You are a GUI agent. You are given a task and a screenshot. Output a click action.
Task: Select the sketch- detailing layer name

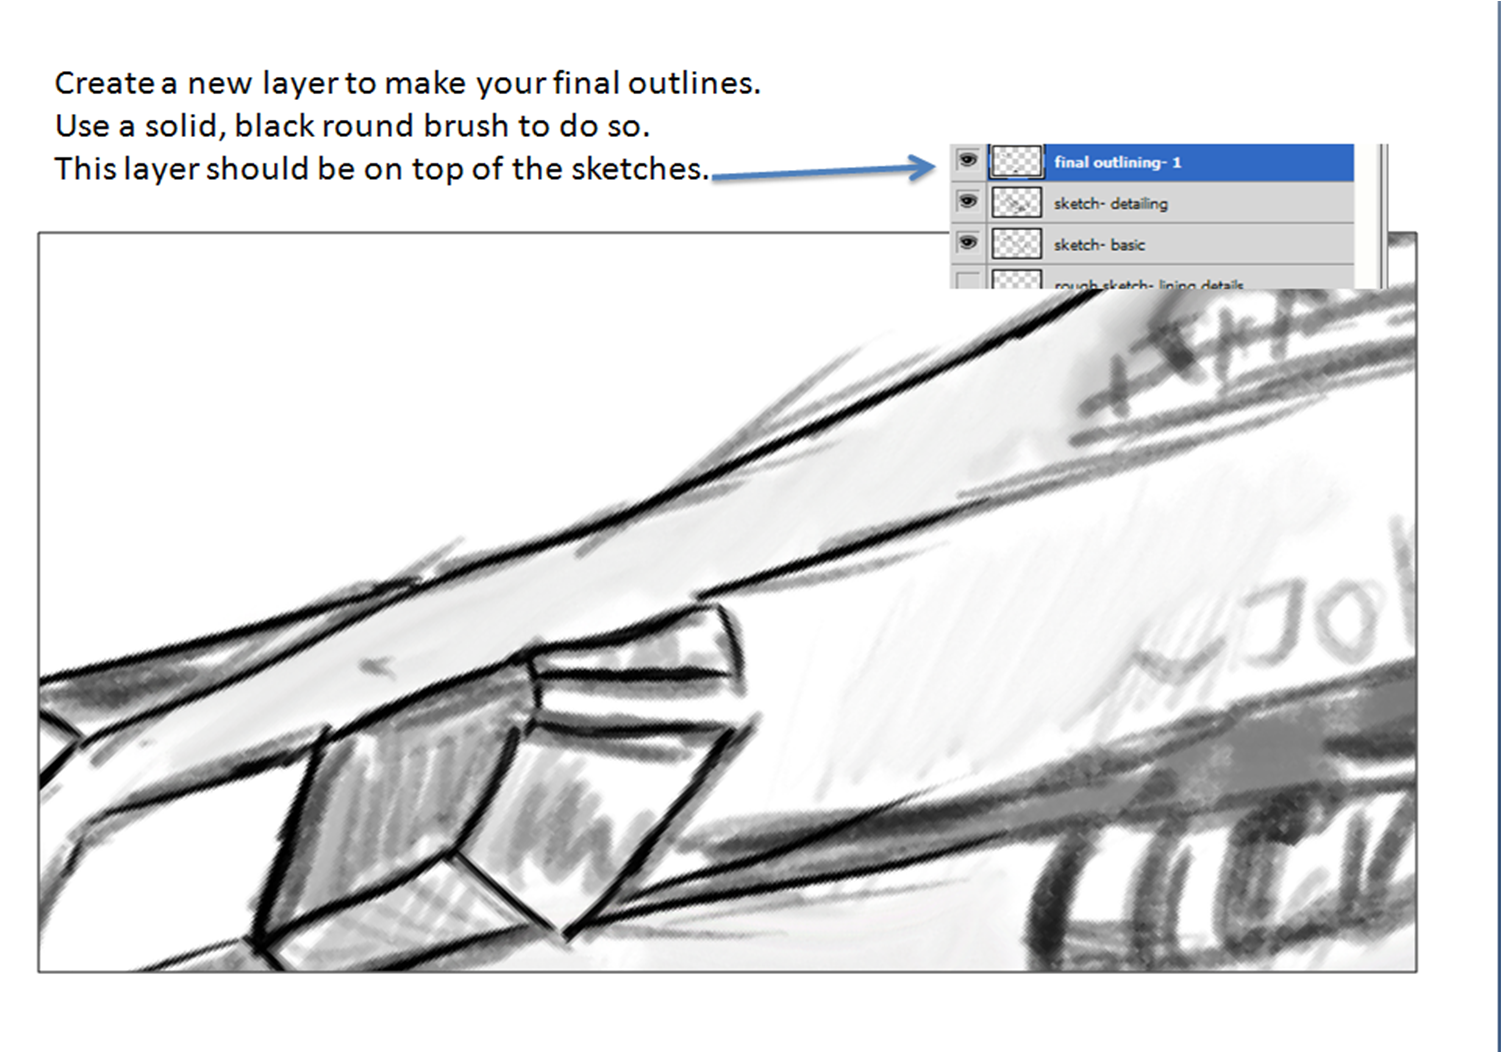1110,204
